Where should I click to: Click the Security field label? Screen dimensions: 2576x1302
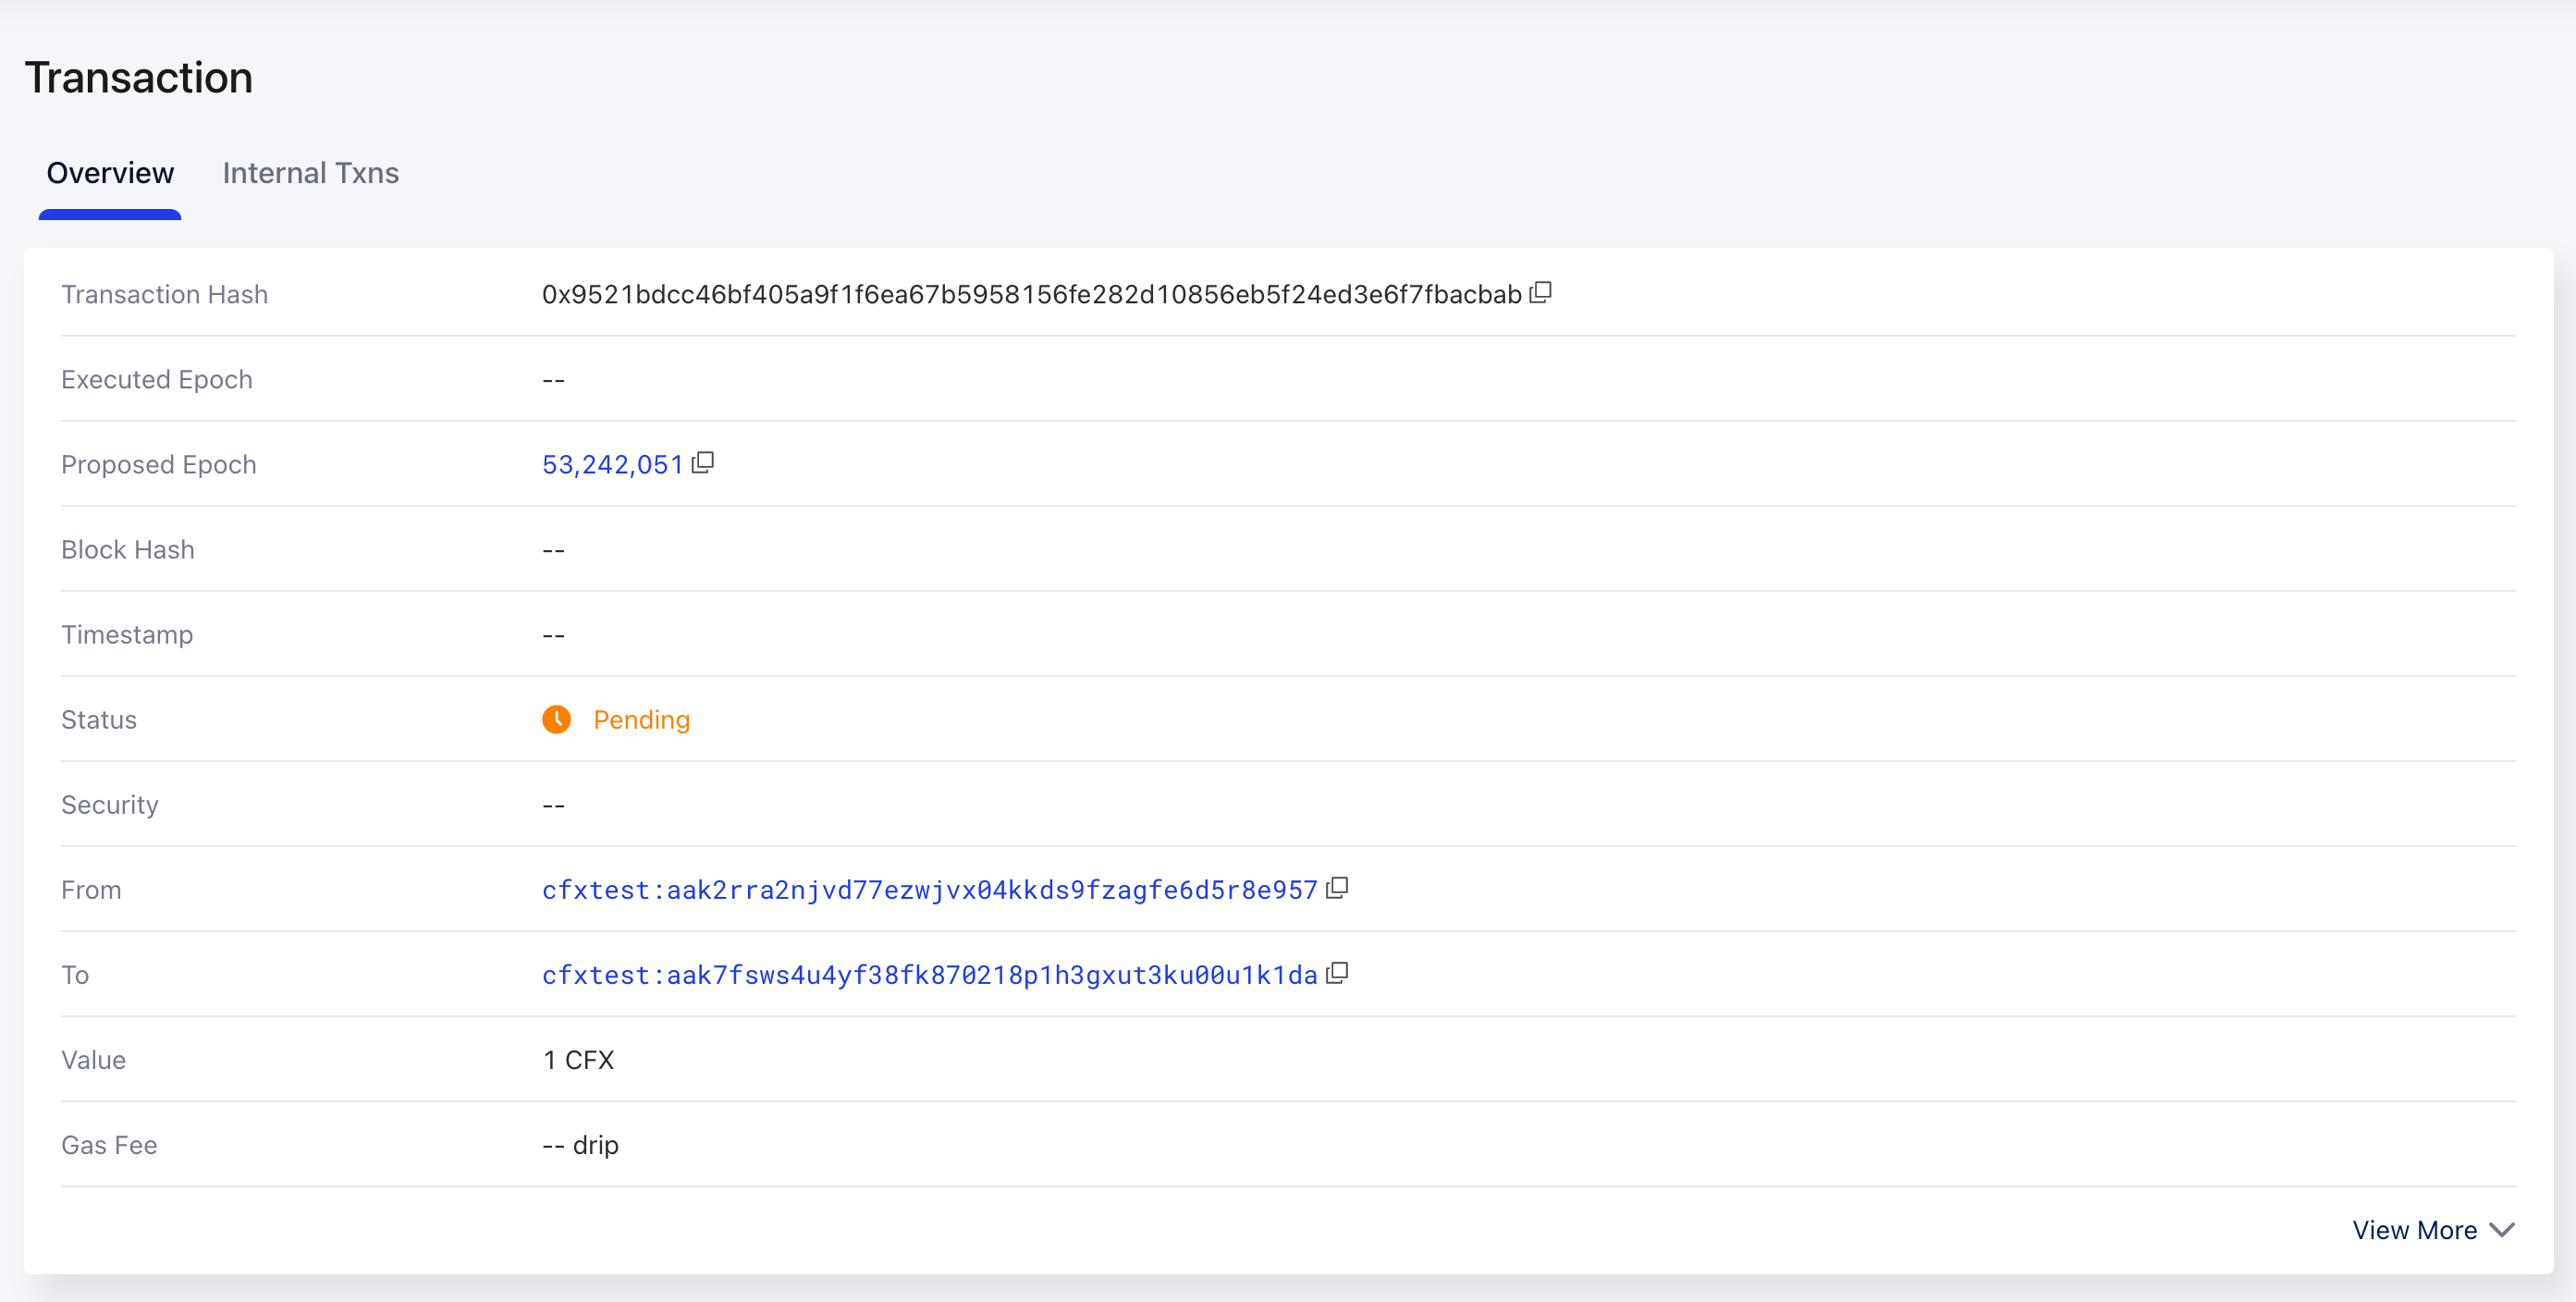(x=110, y=805)
